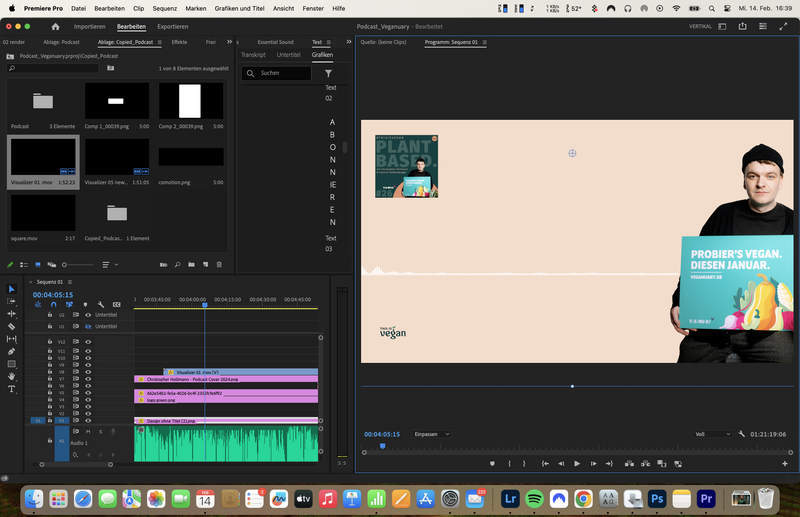Viewport: 800px width, 517px height.
Task: Toggle linked selection in timeline
Action: point(69,305)
